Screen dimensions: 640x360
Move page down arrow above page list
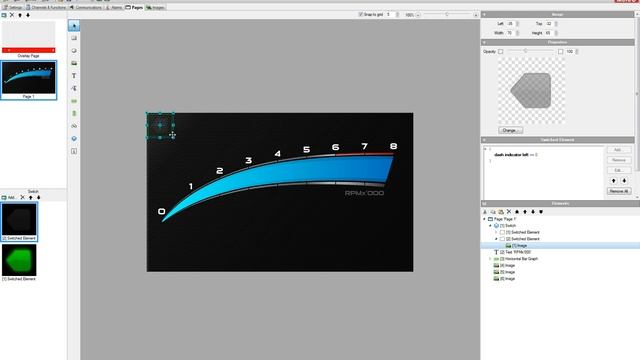28,15
